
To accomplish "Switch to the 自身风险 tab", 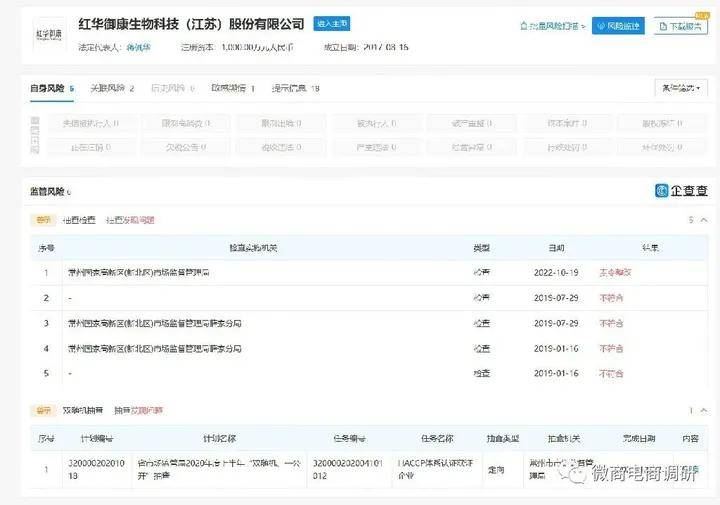I will 51,89.
